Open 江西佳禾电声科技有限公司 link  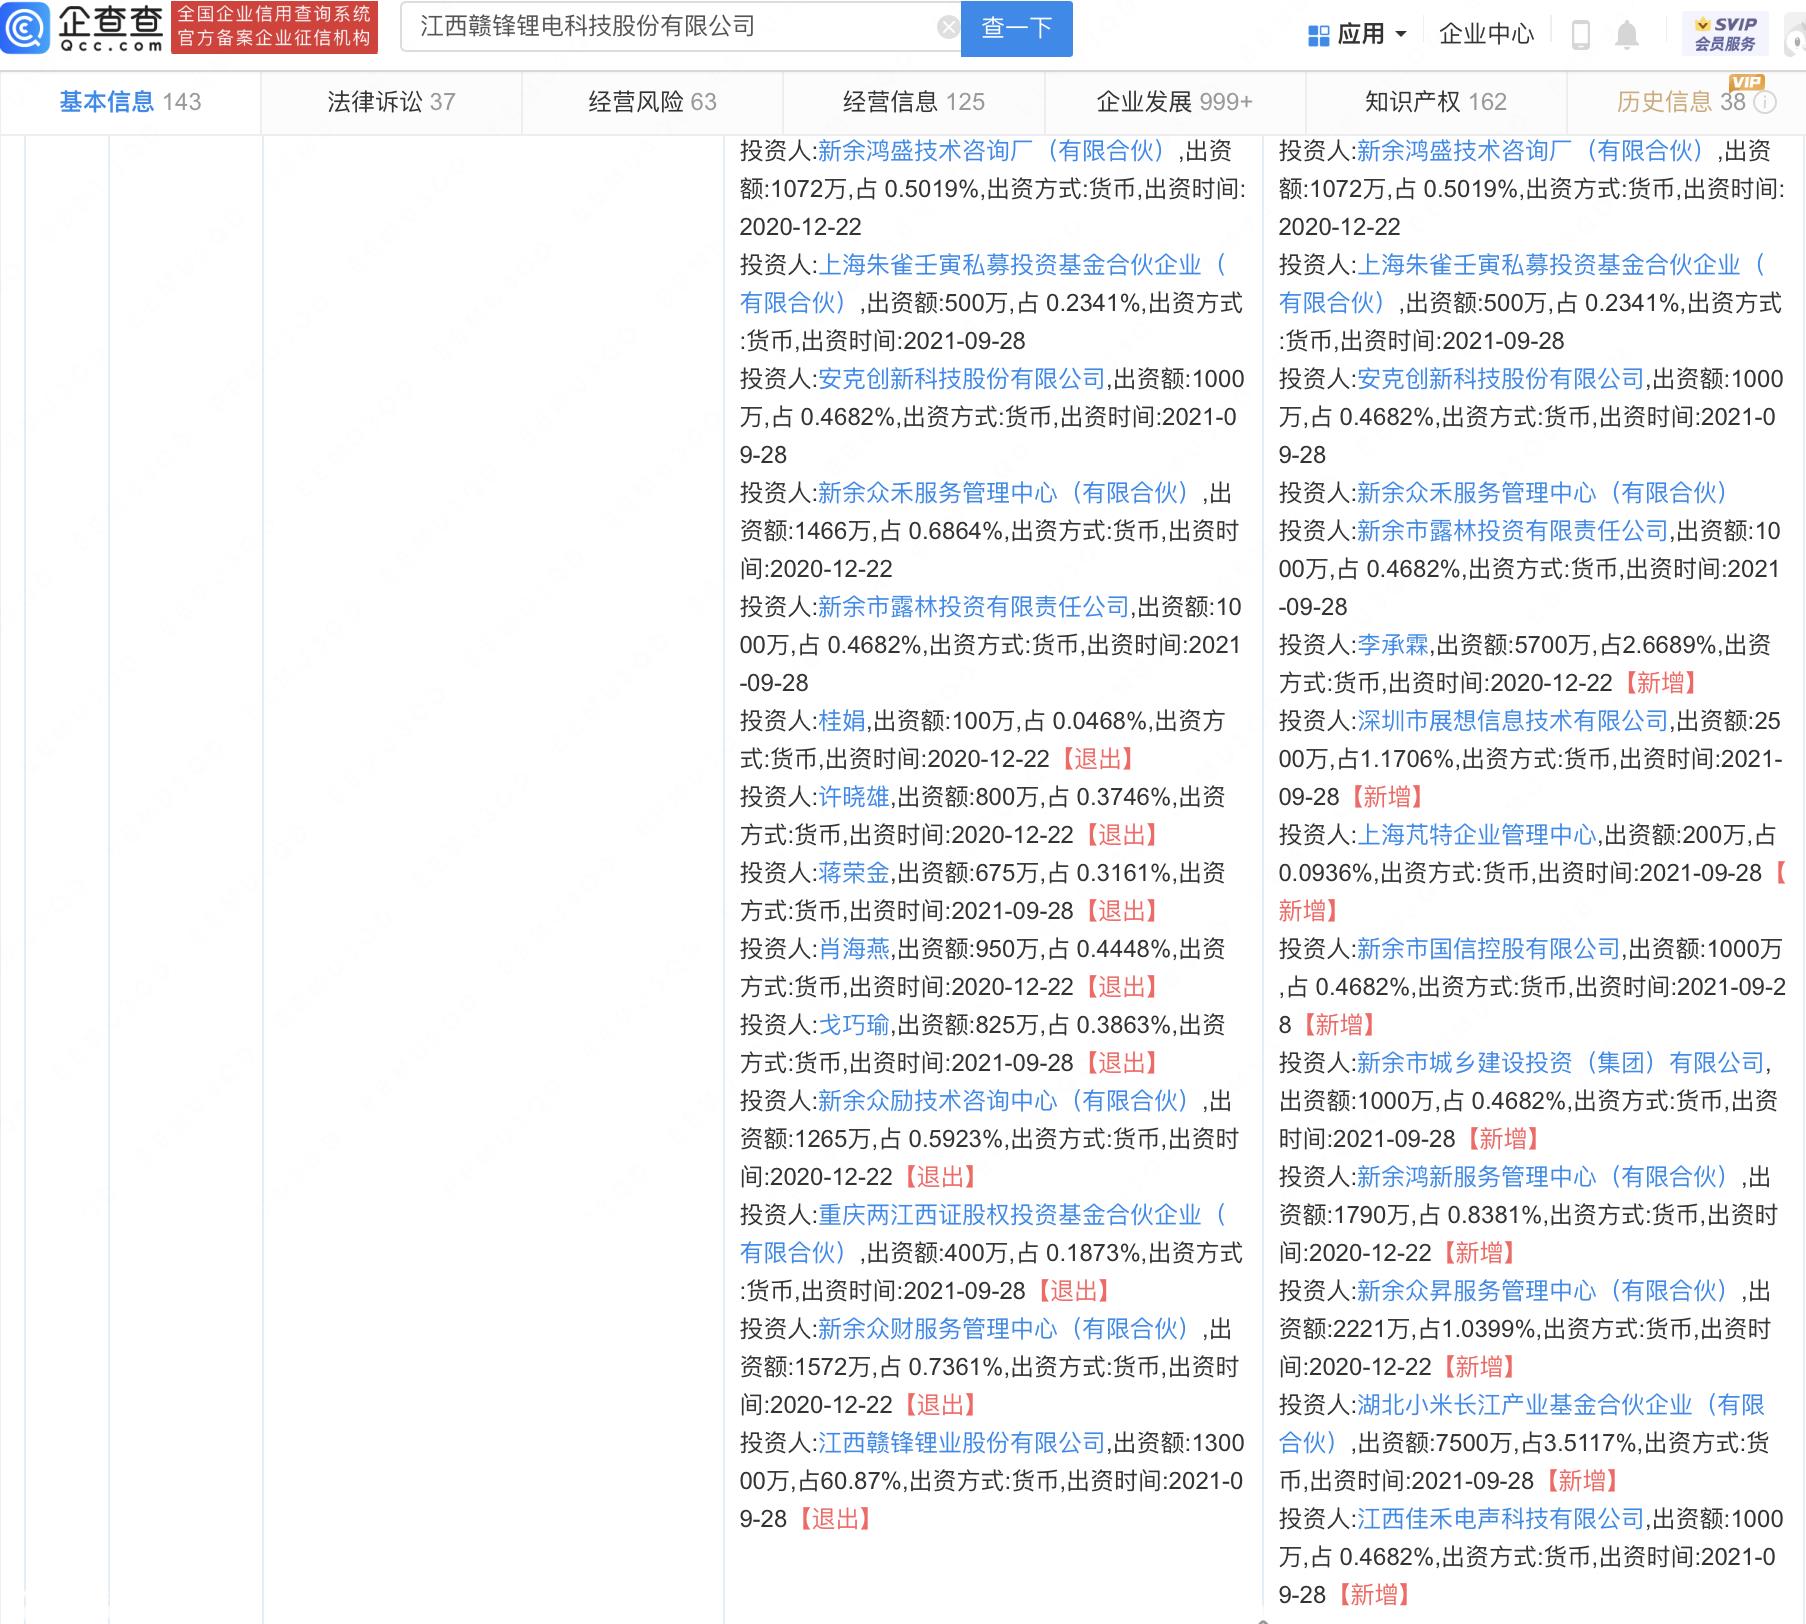(x=1501, y=1519)
